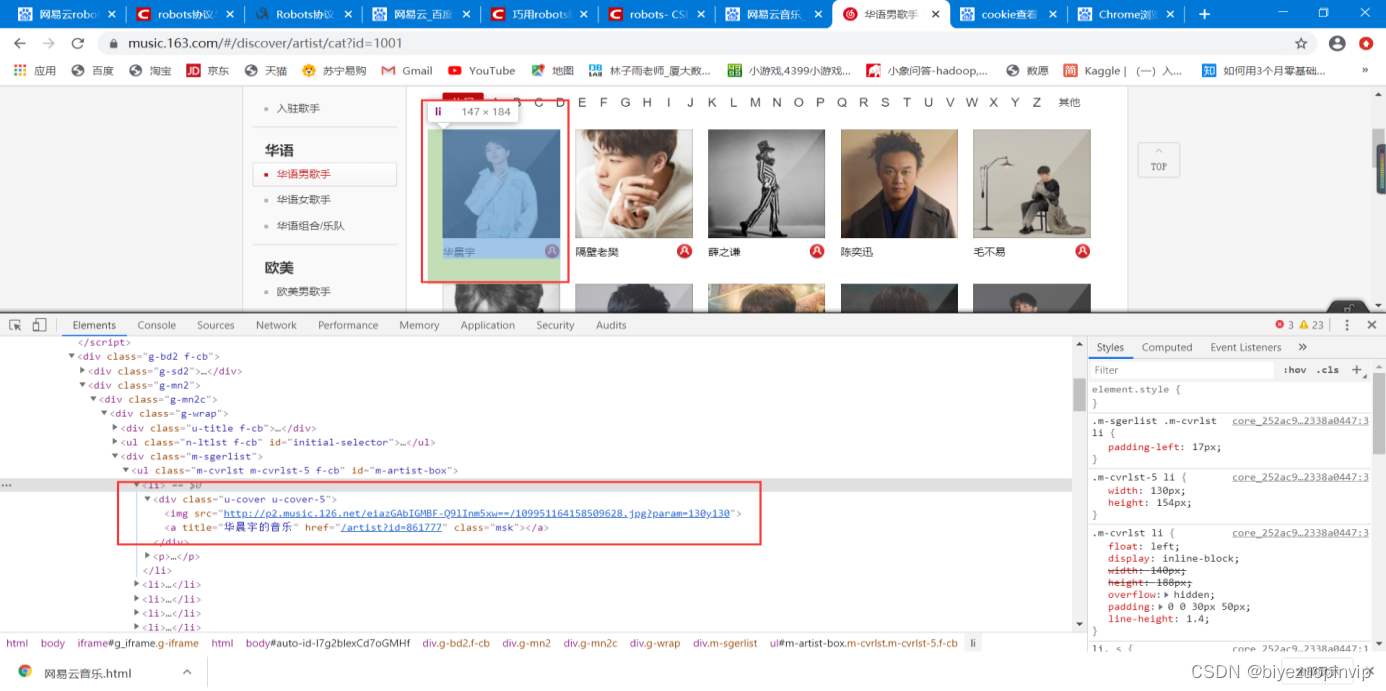
Task: Open the /artist?id=861777 href link
Action: [x=392, y=527]
